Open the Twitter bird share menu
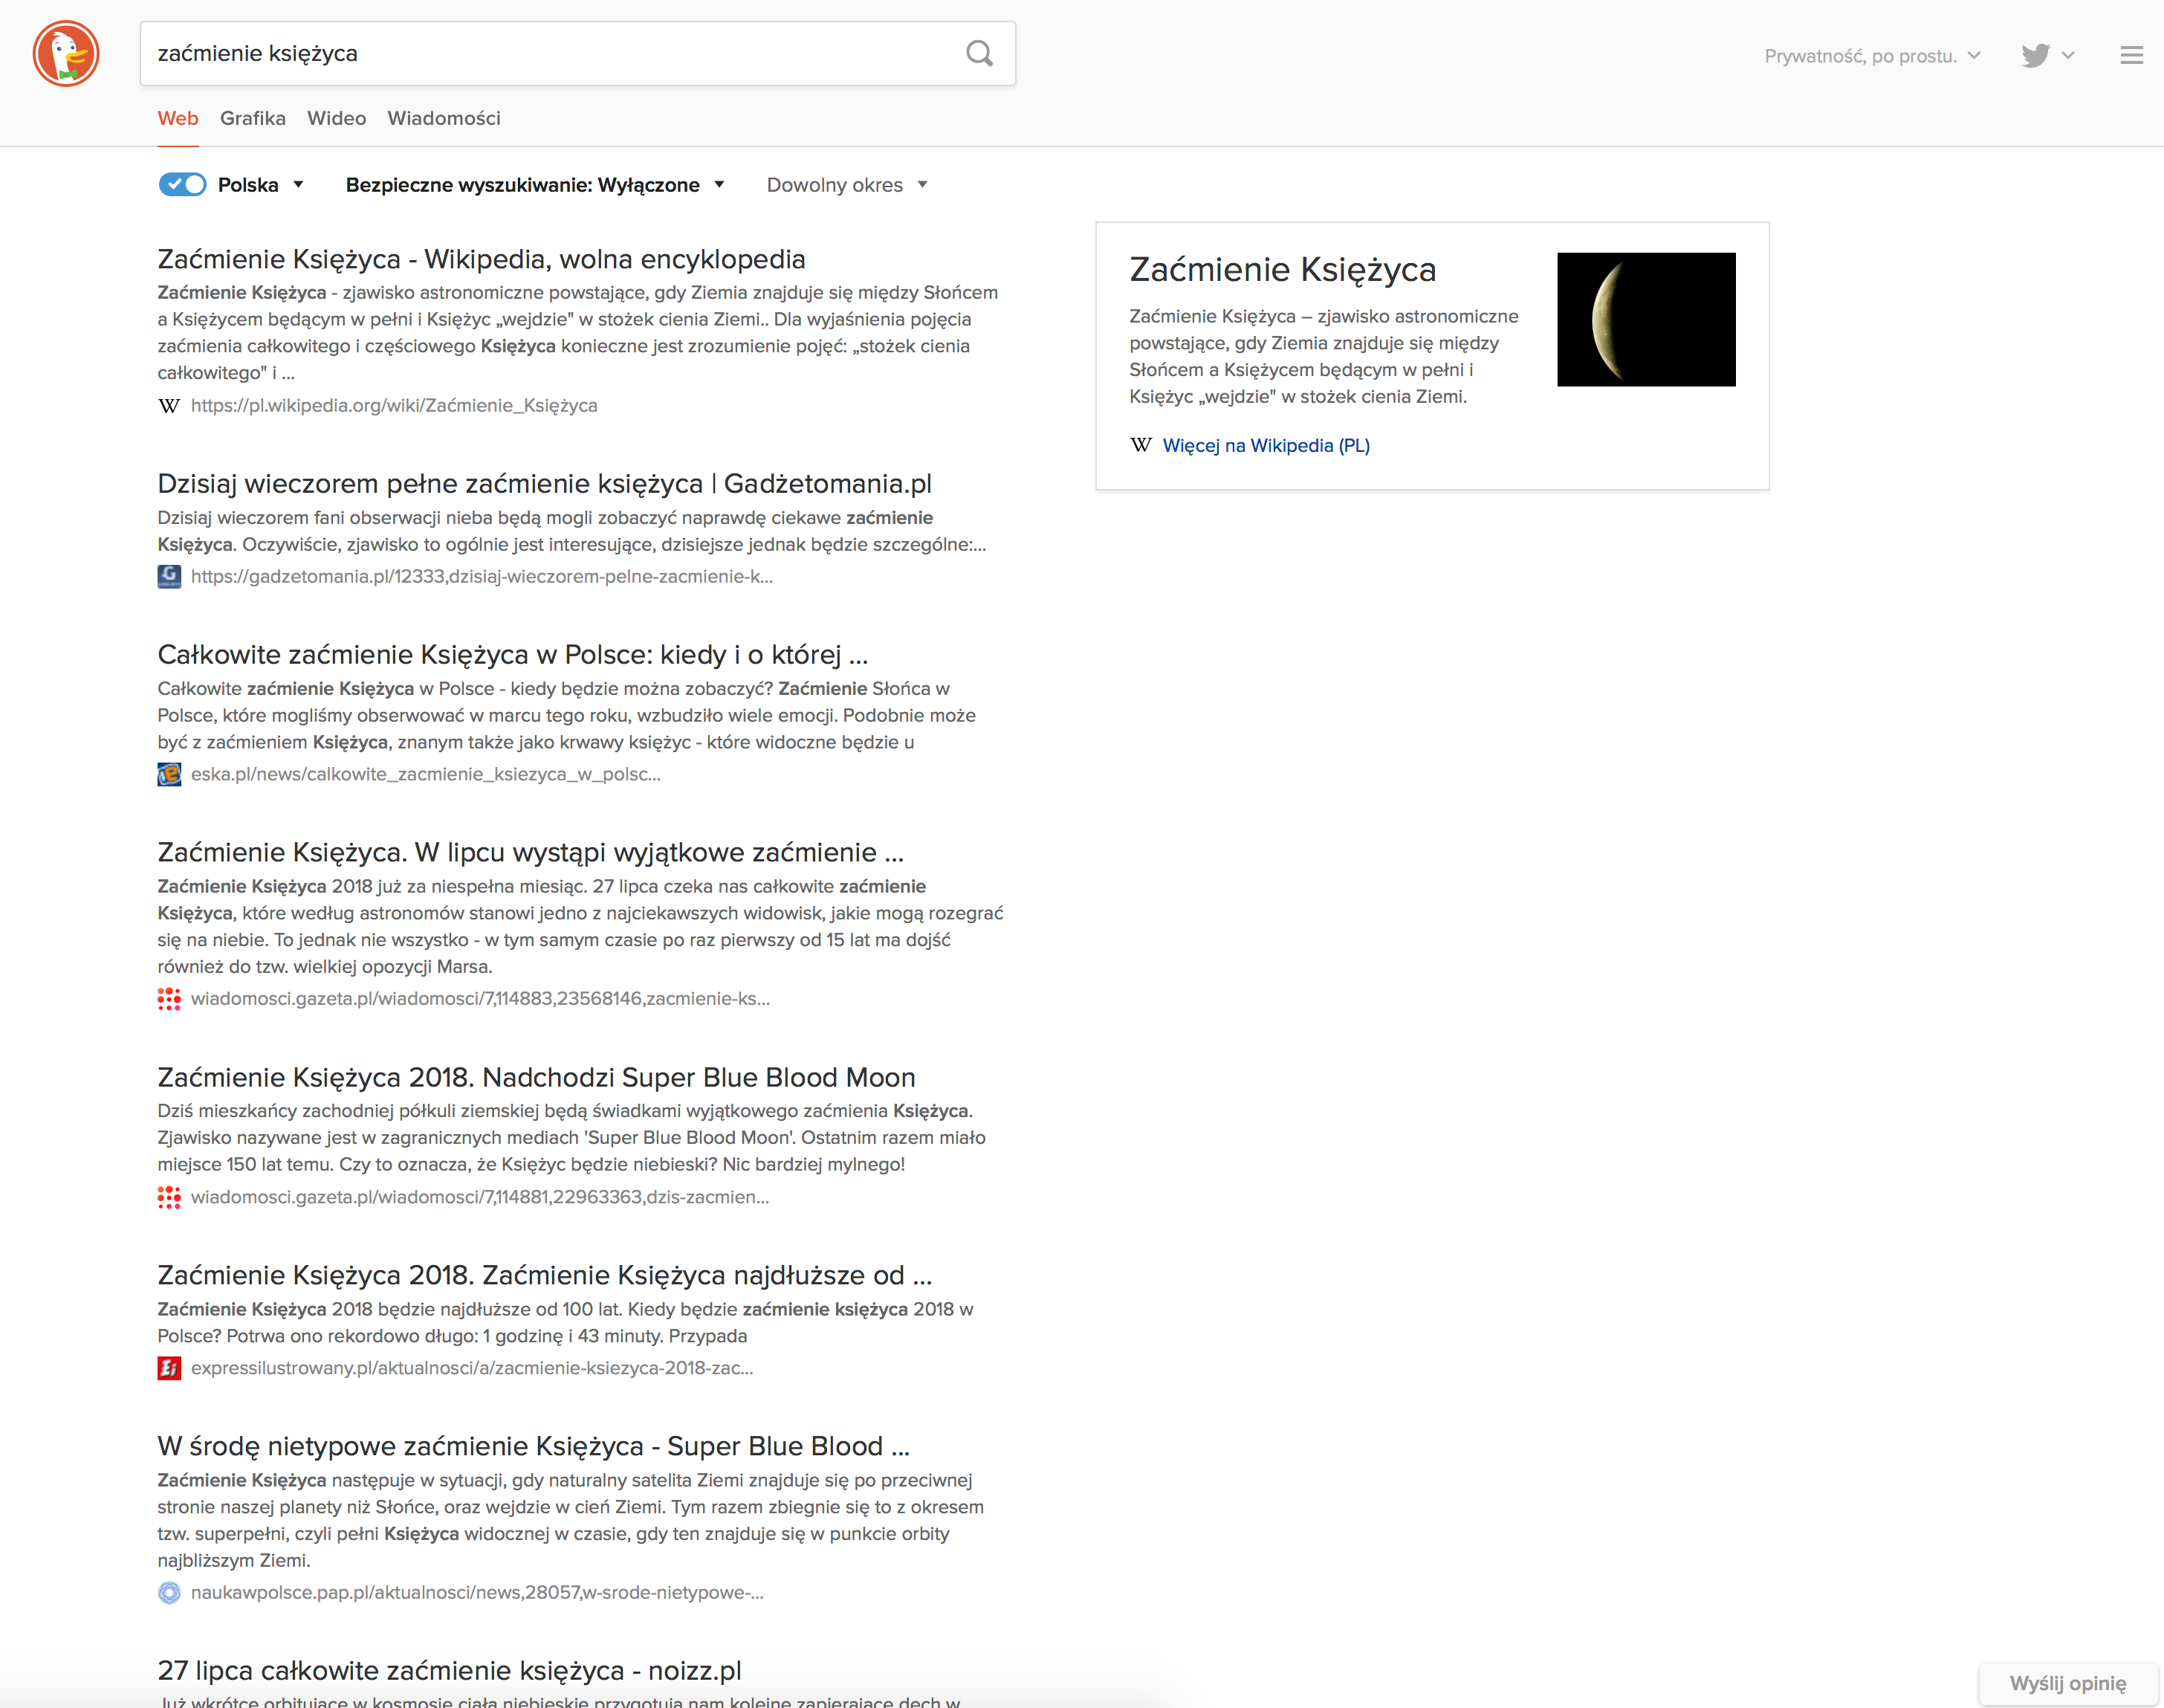This screenshot has width=2164, height=1708. point(2047,55)
